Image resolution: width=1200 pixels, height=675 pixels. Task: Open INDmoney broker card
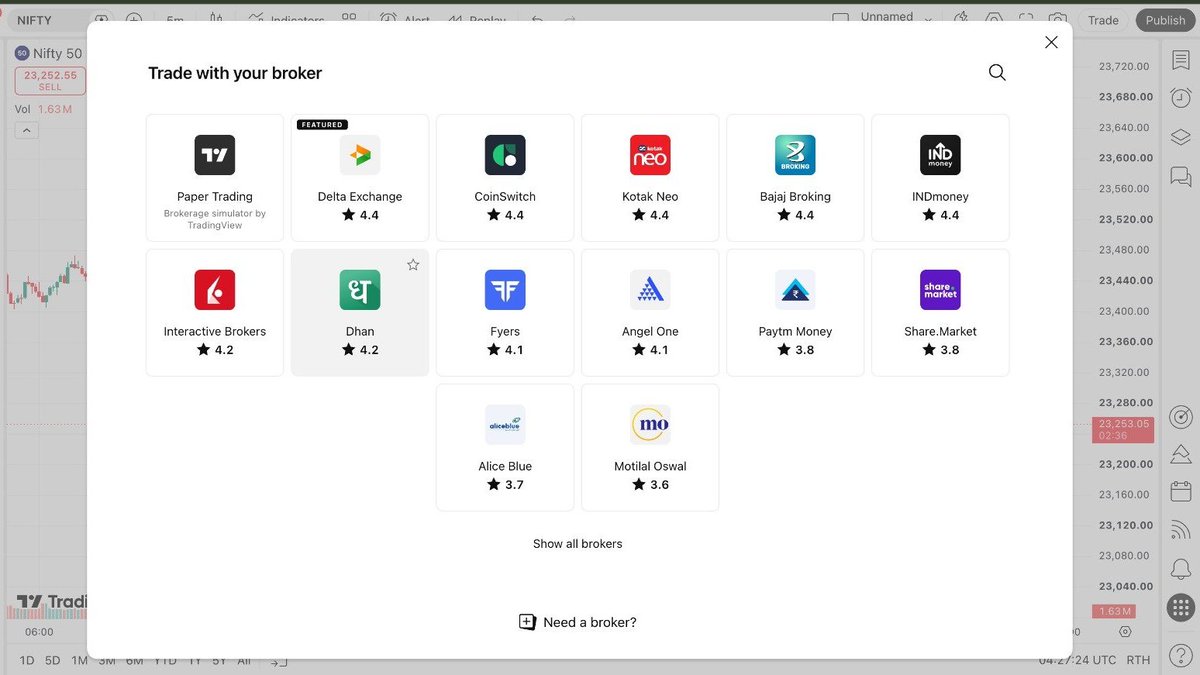point(940,178)
